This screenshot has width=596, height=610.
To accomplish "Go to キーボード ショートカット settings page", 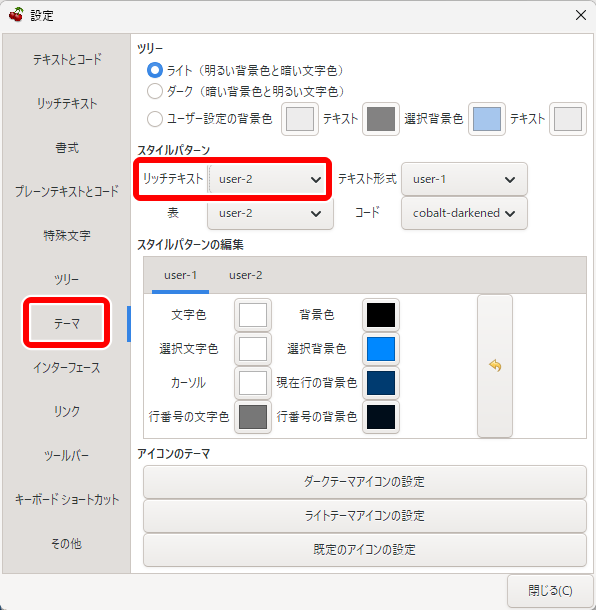I will (67, 500).
